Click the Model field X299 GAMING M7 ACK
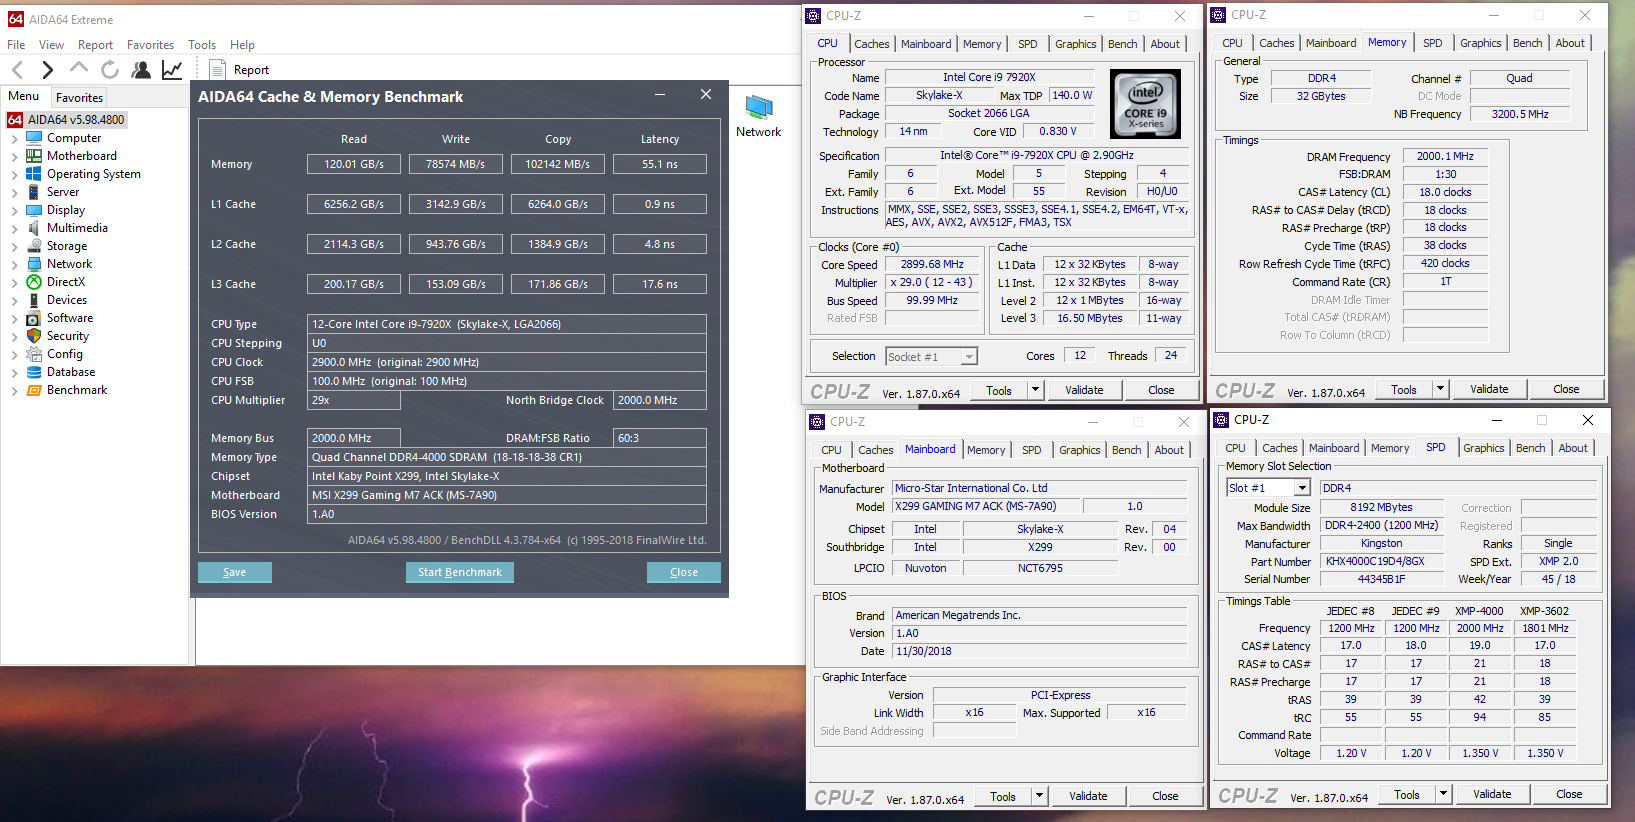 (986, 506)
